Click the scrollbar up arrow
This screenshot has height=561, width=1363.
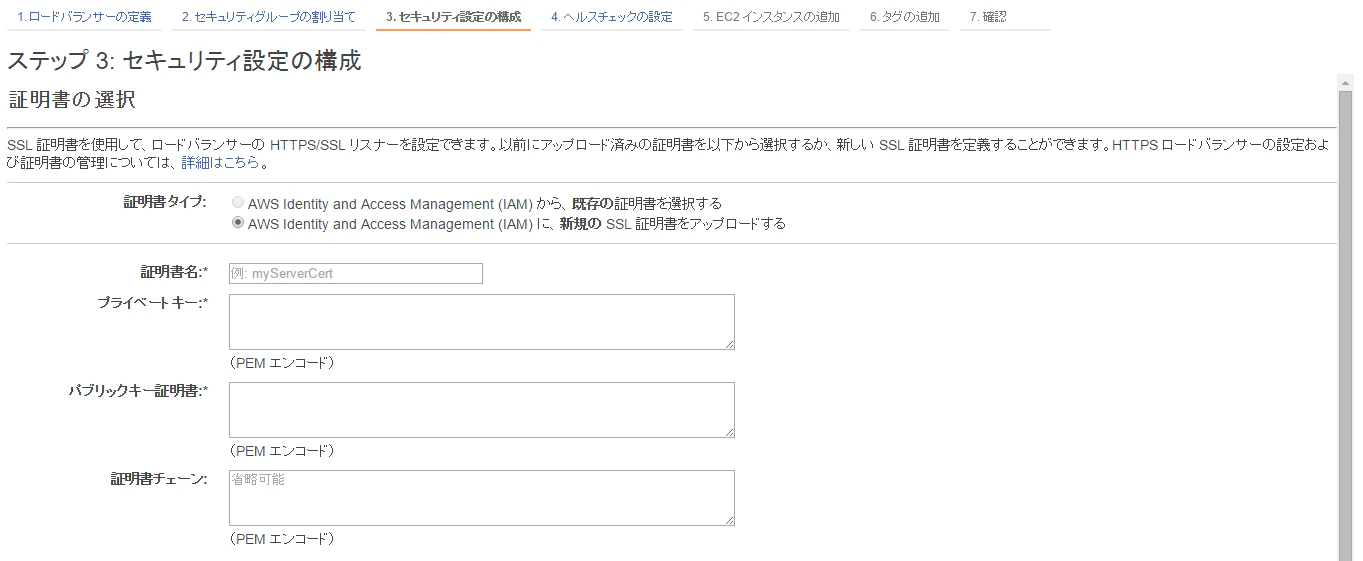1346,81
